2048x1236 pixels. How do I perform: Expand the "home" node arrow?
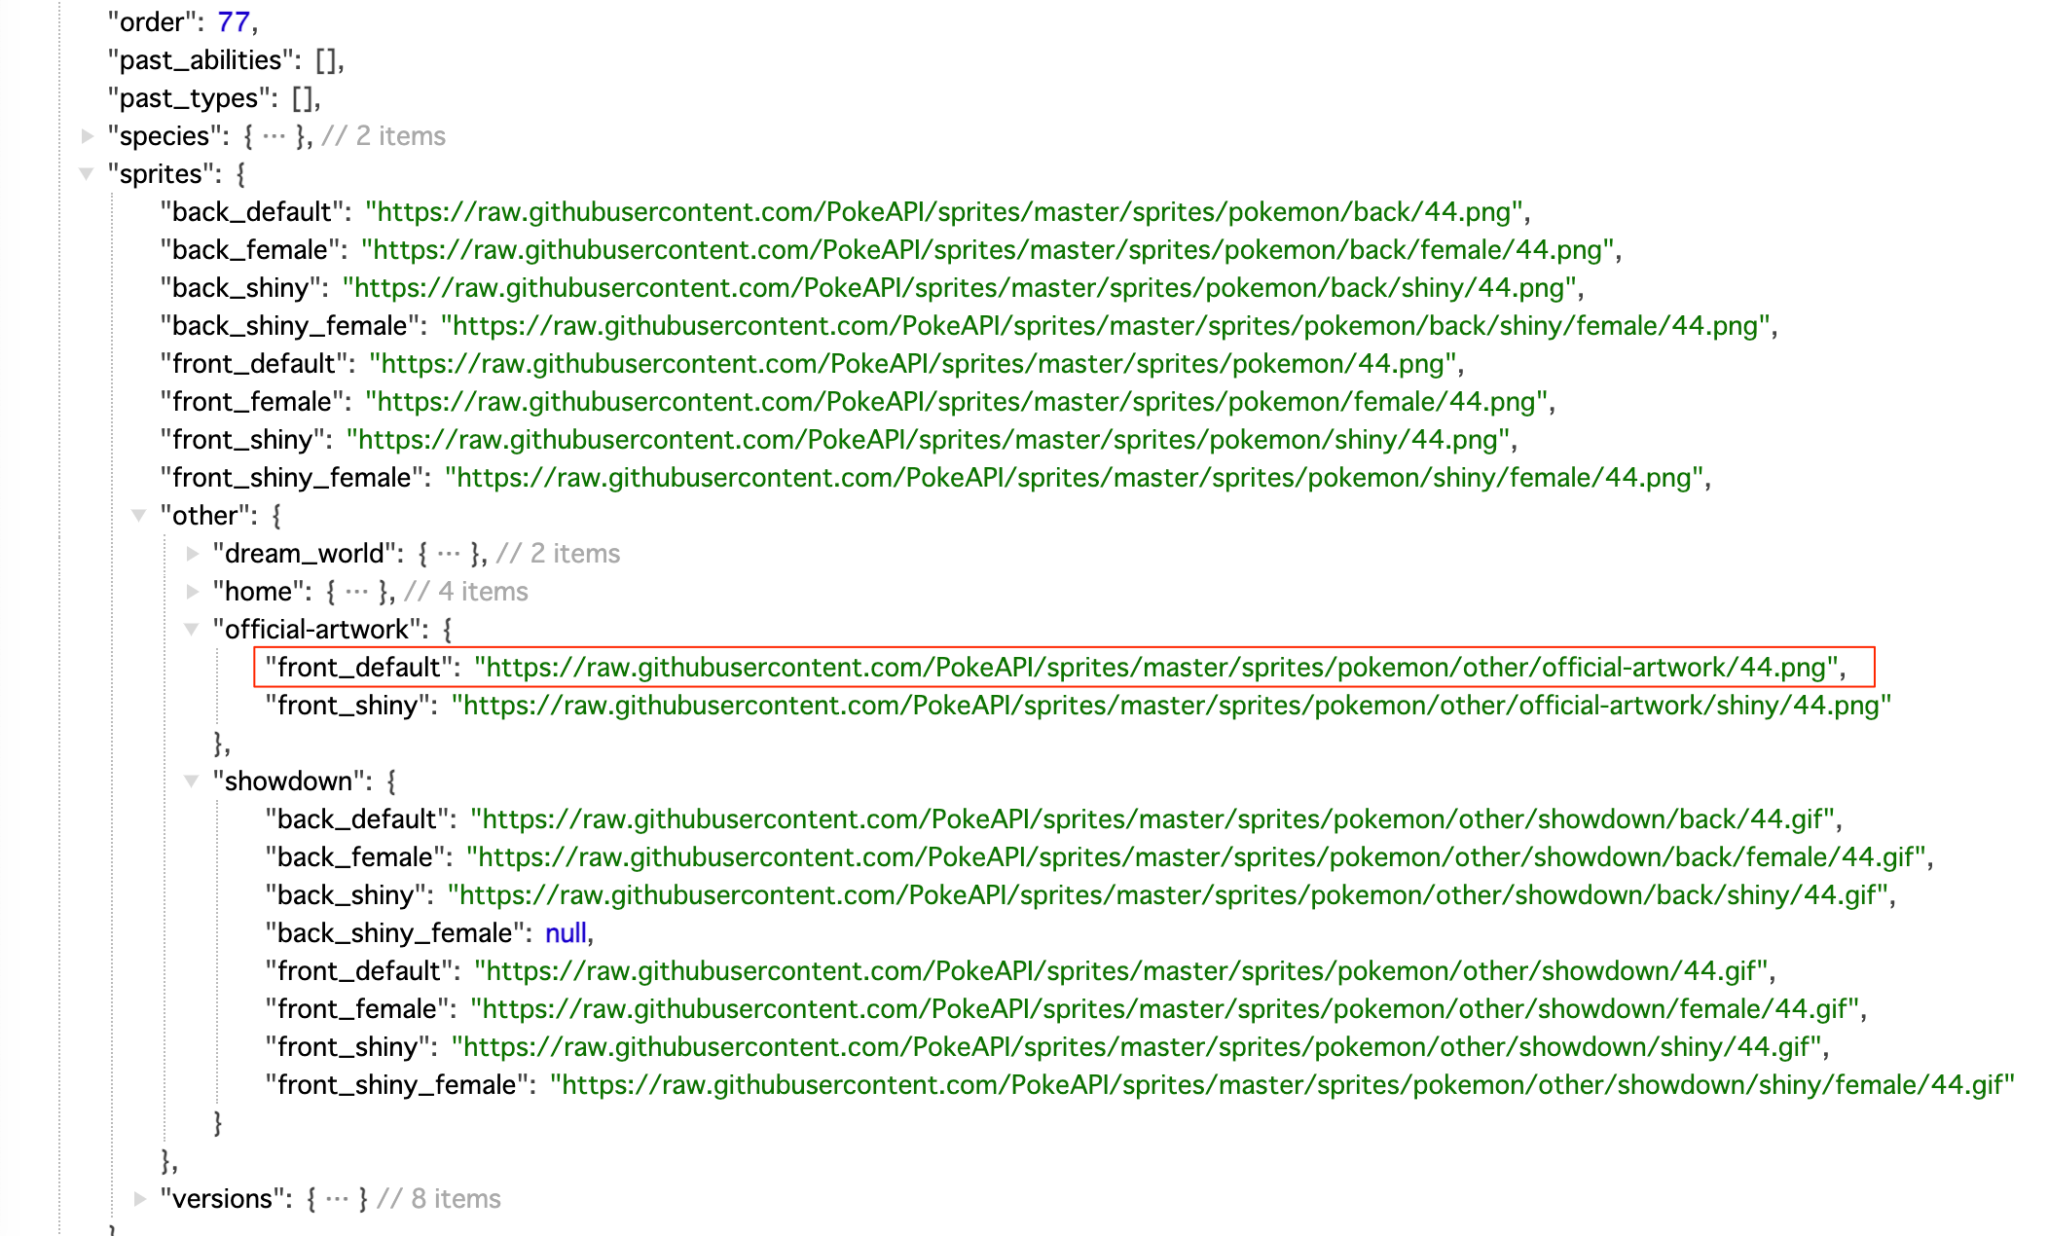click(192, 591)
